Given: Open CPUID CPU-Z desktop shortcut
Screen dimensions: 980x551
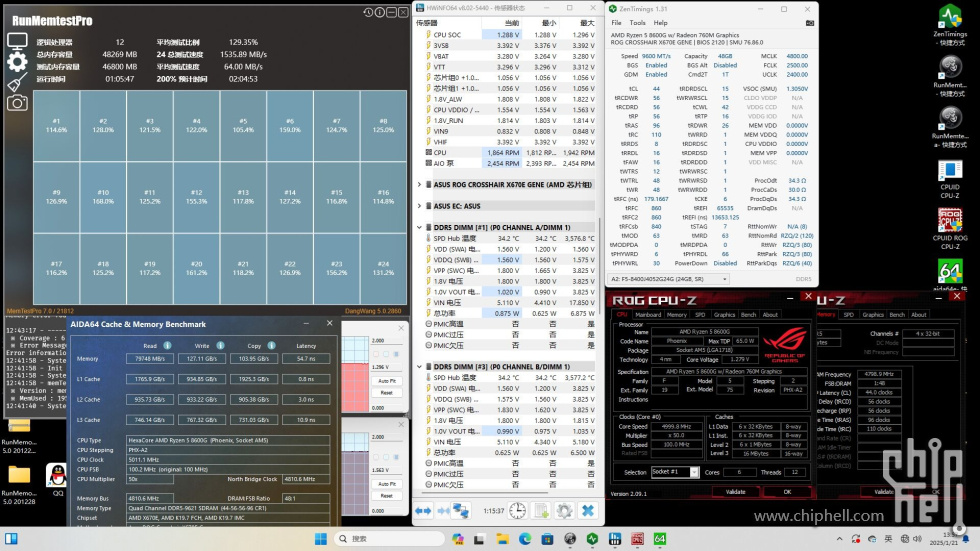Looking at the screenshot, I should pos(950,180).
